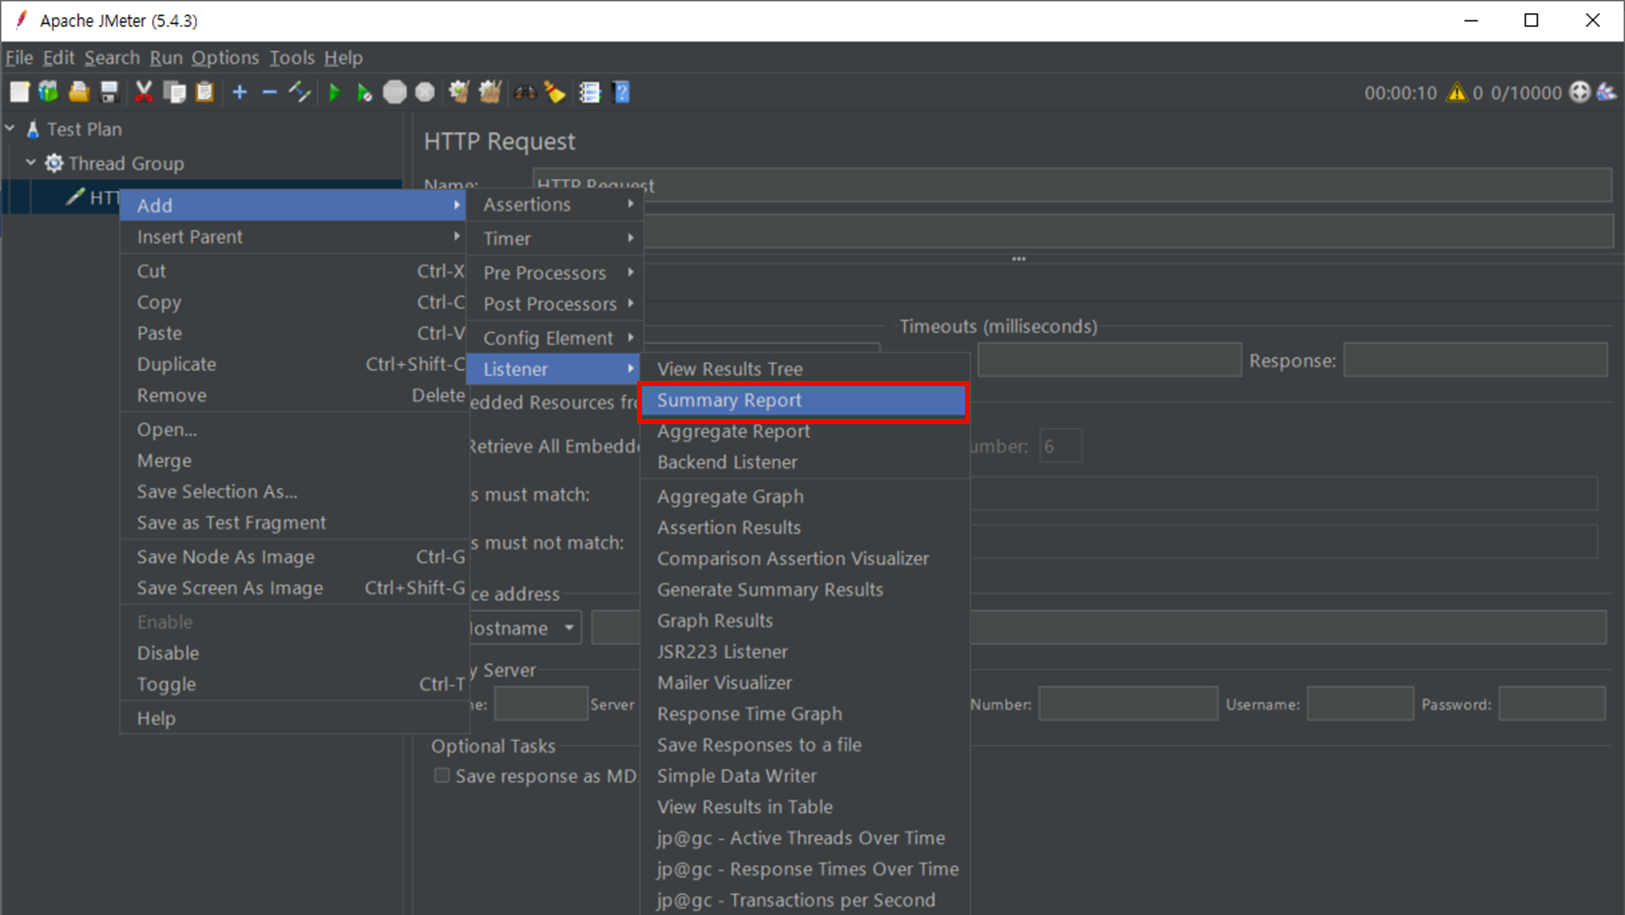This screenshot has height=915, width=1625.
Task: Select Disable in the context menu
Action: click(x=295, y=653)
